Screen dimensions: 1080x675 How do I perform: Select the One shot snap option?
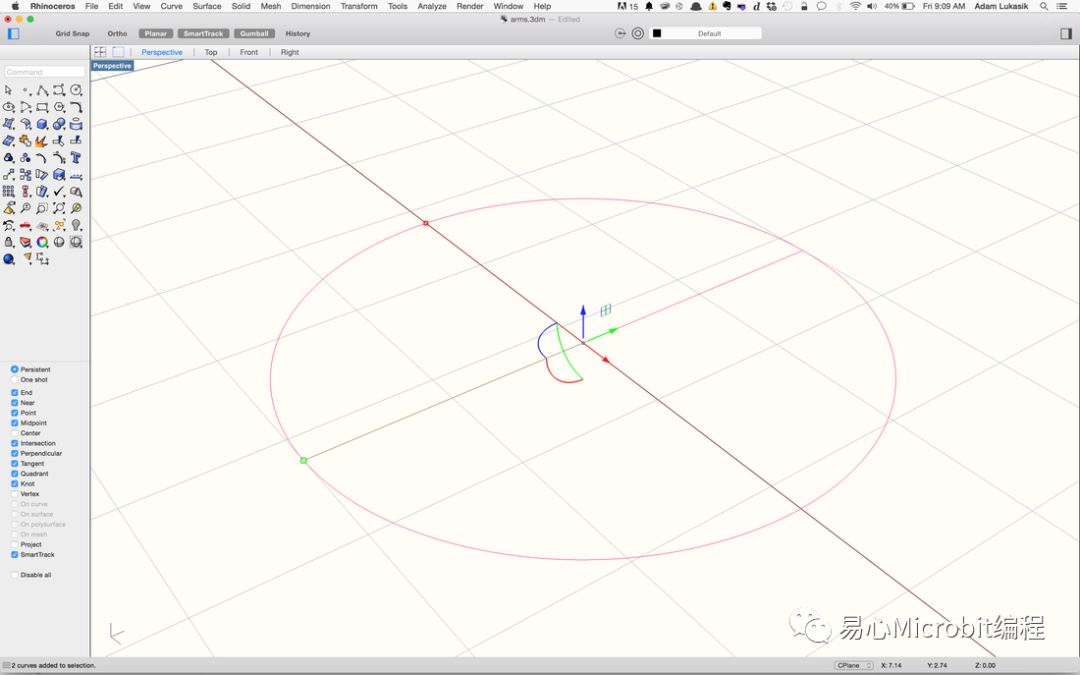(x=15, y=380)
